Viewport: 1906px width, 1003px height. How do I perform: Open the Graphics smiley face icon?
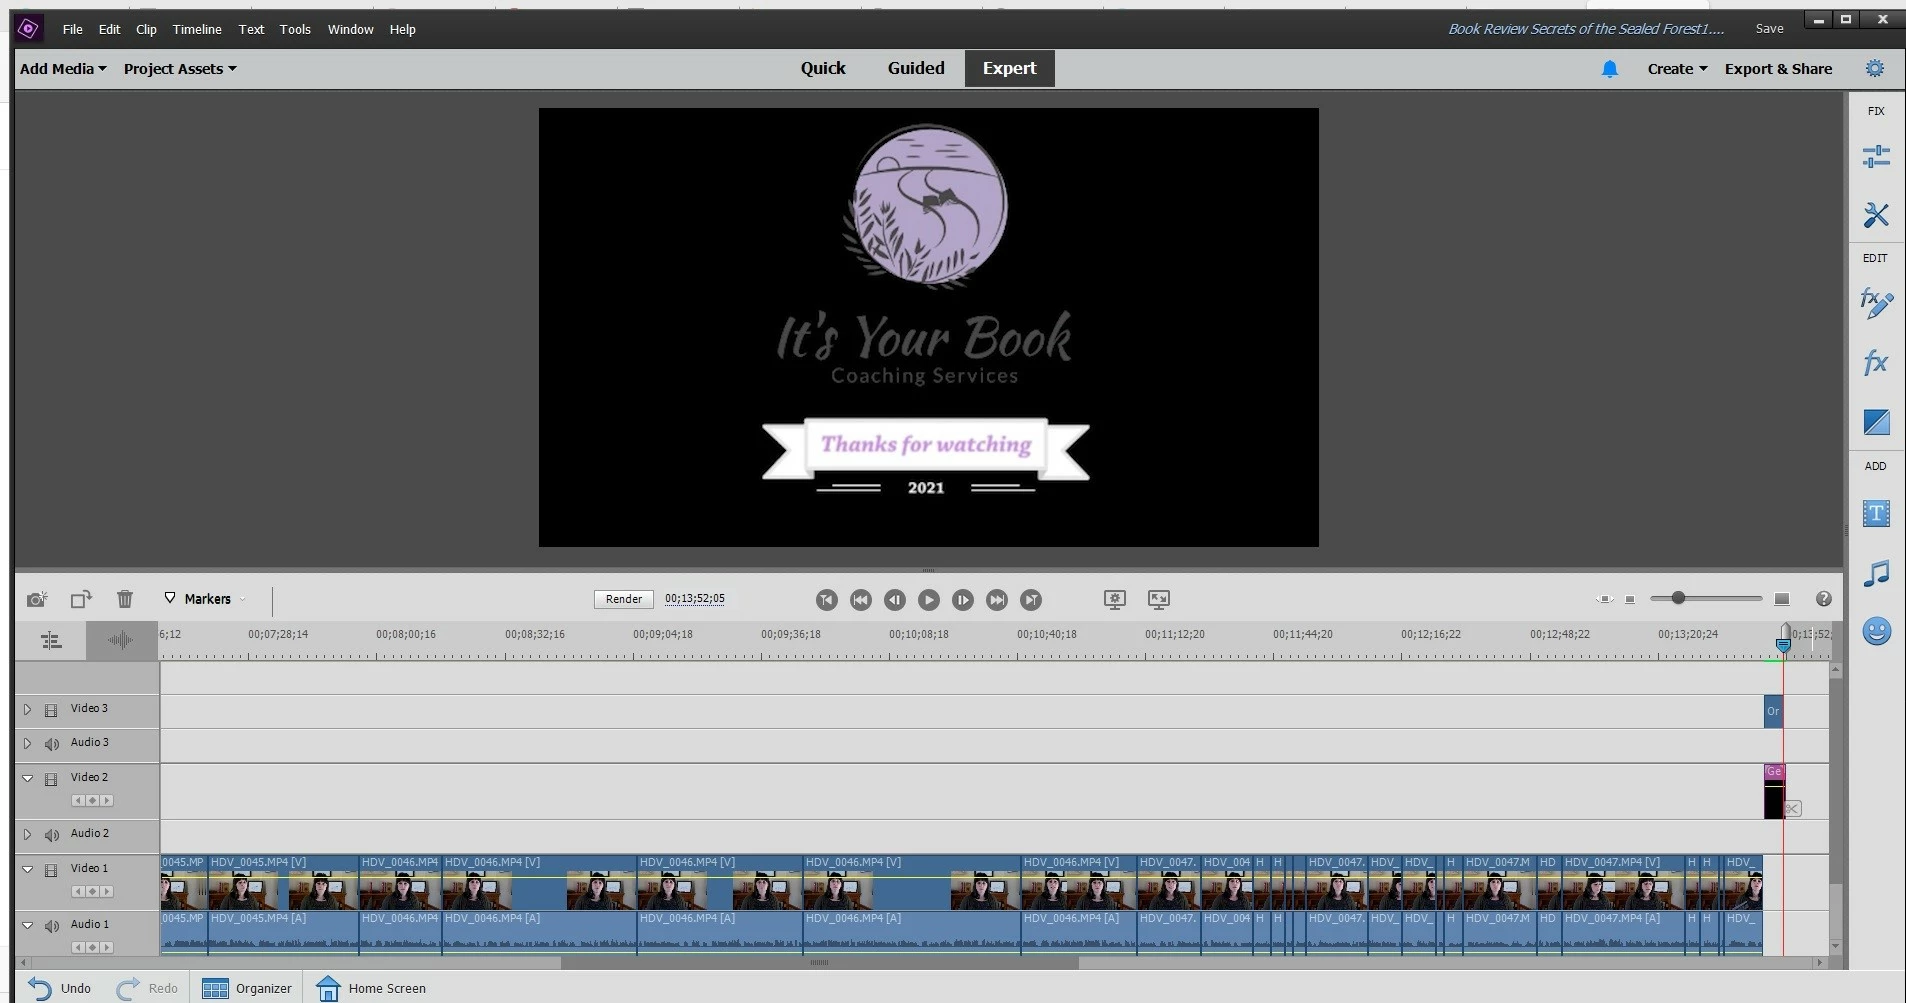pos(1876,631)
